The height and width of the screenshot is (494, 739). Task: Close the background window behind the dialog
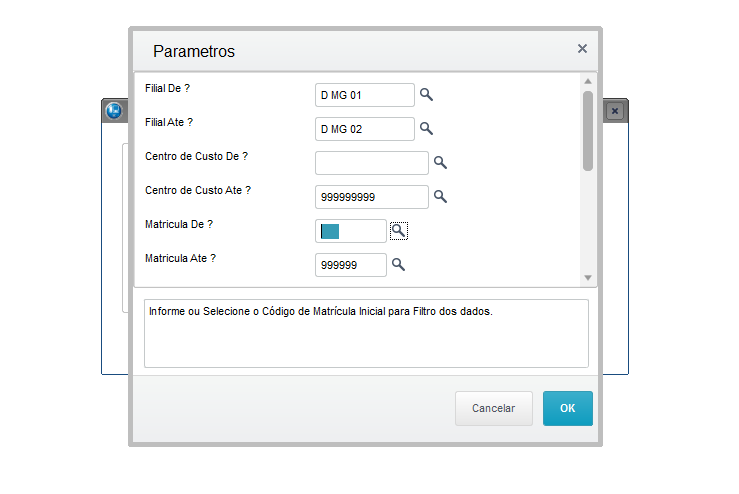pos(615,111)
